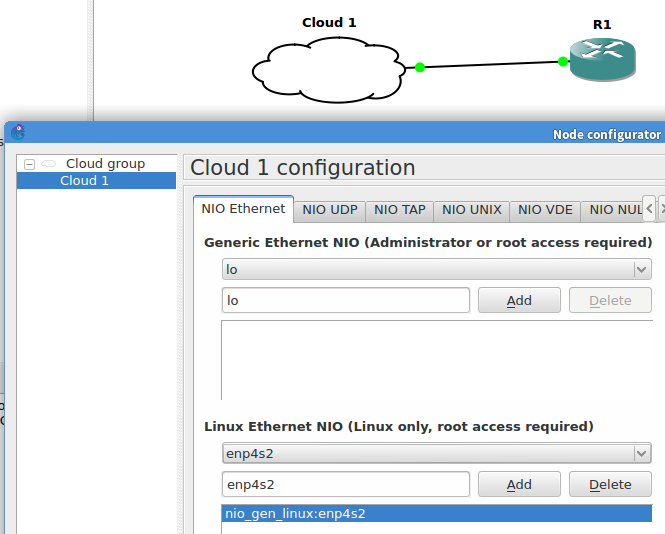Click the green link endpoint near R1
Viewport: 665px width, 534px height.
563,62
